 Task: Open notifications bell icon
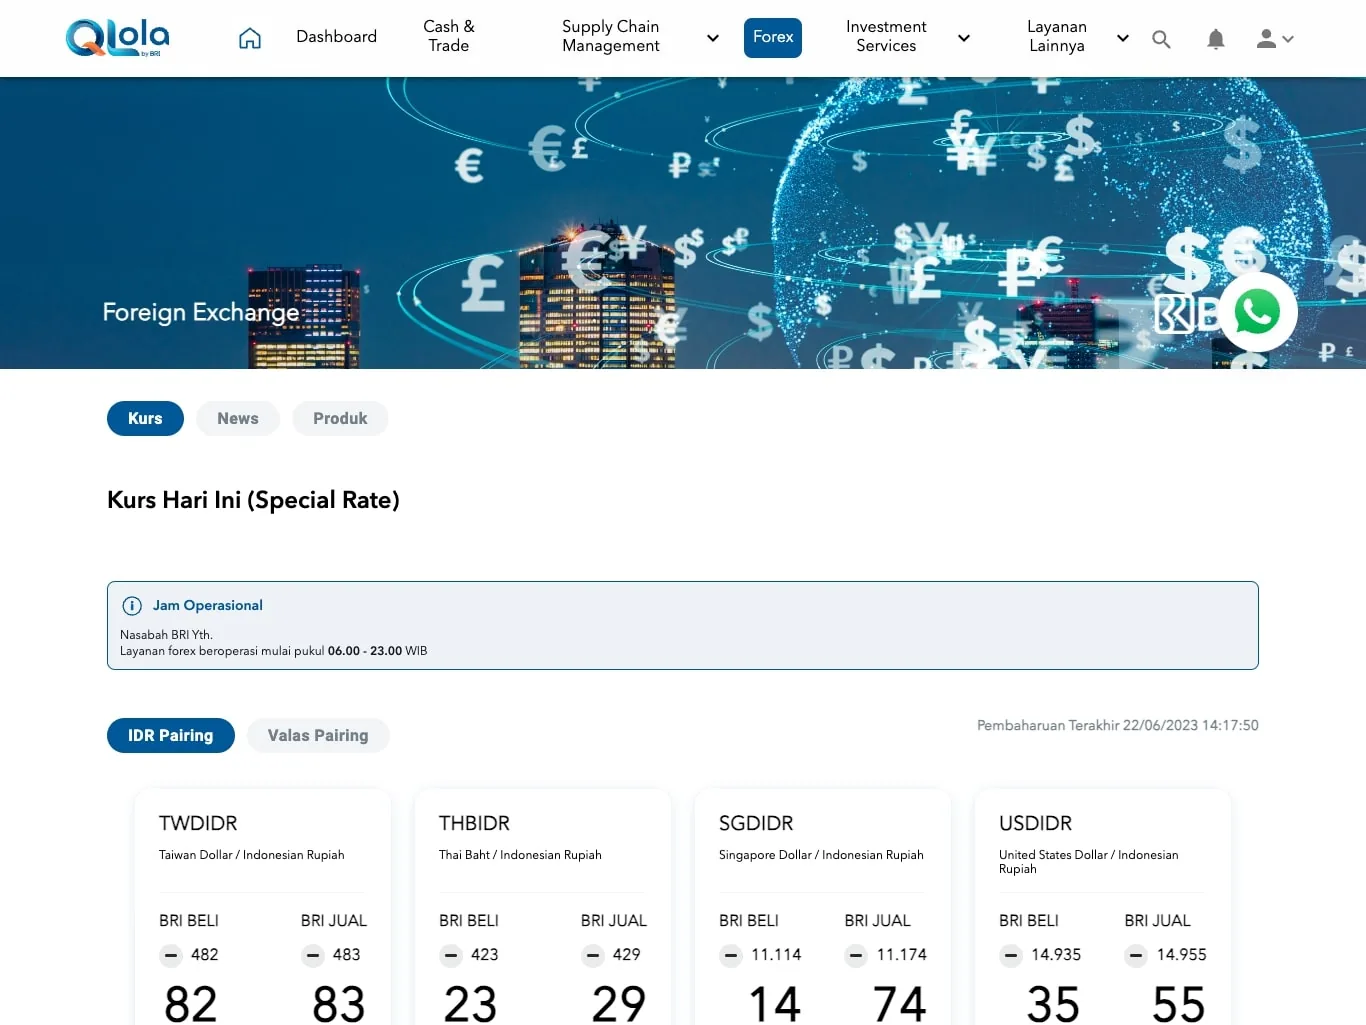(1216, 39)
